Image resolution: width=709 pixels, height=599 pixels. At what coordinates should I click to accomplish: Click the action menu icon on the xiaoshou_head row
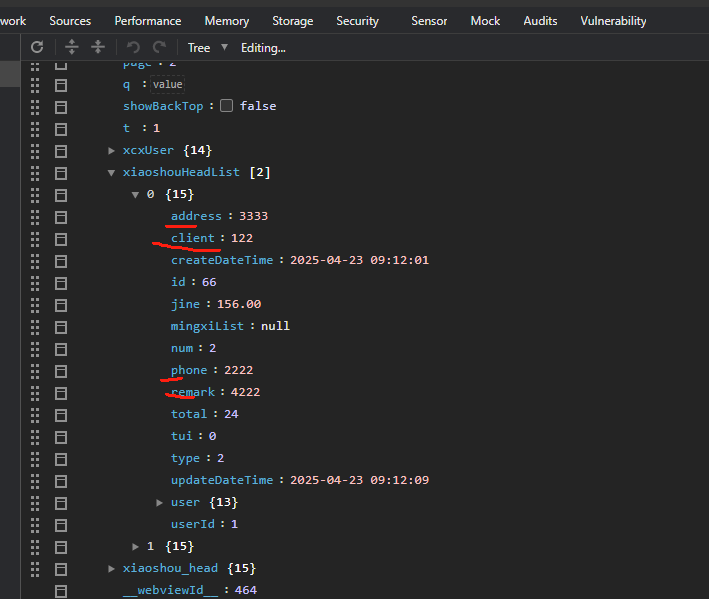click(61, 569)
